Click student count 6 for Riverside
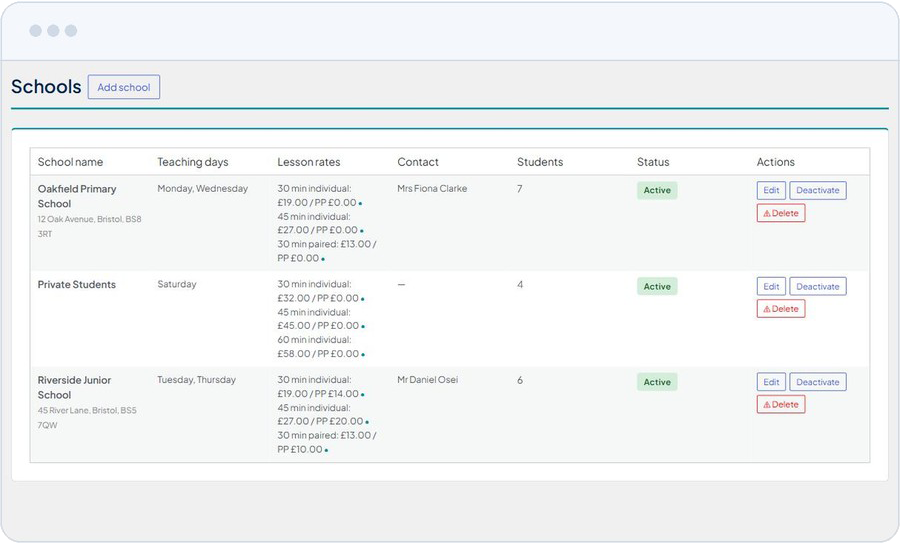 point(520,380)
